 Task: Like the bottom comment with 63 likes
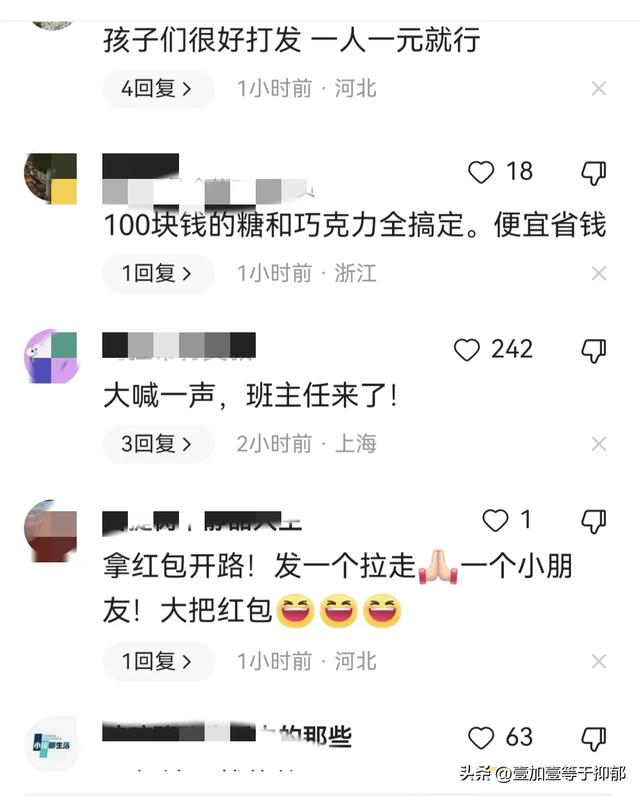[481, 738]
